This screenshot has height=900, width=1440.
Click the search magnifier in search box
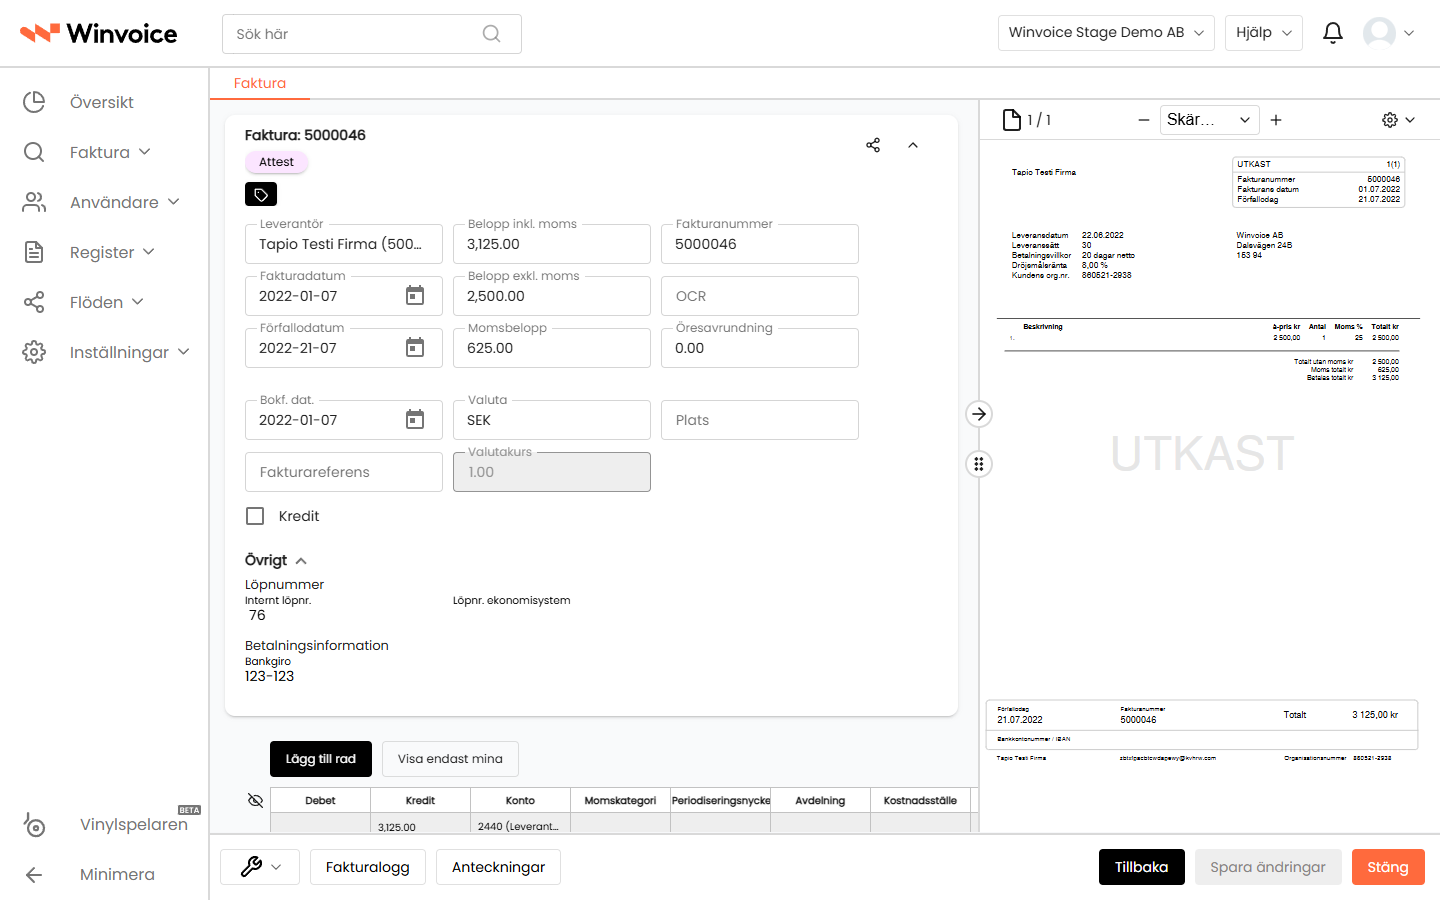[491, 34]
